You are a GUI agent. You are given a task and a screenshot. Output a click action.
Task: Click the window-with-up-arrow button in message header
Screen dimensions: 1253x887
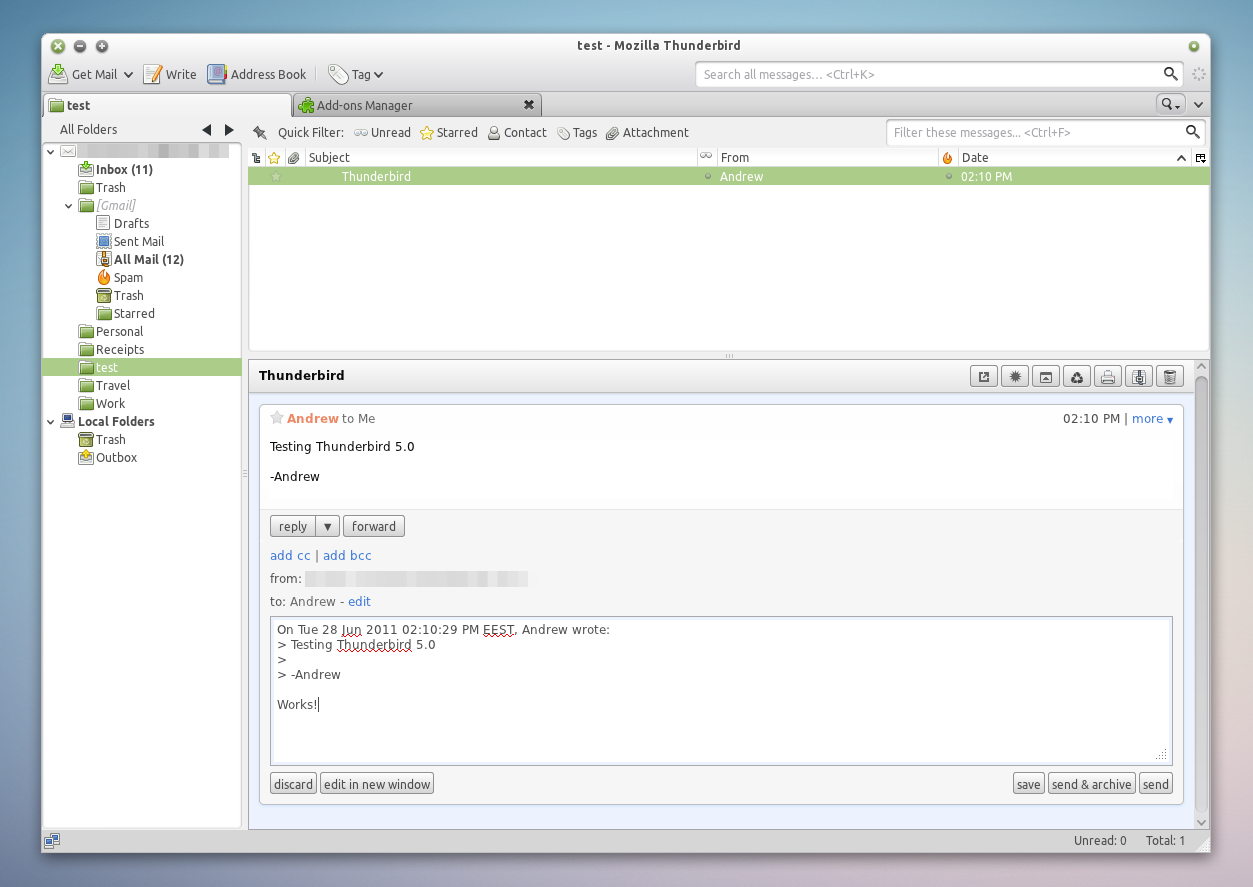tap(1046, 376)
